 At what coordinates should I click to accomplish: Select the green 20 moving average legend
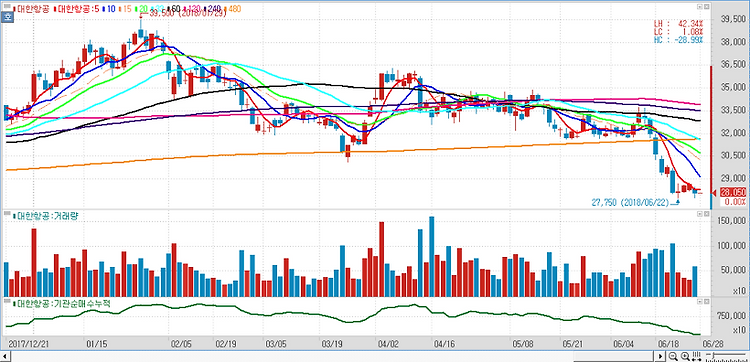142,9
